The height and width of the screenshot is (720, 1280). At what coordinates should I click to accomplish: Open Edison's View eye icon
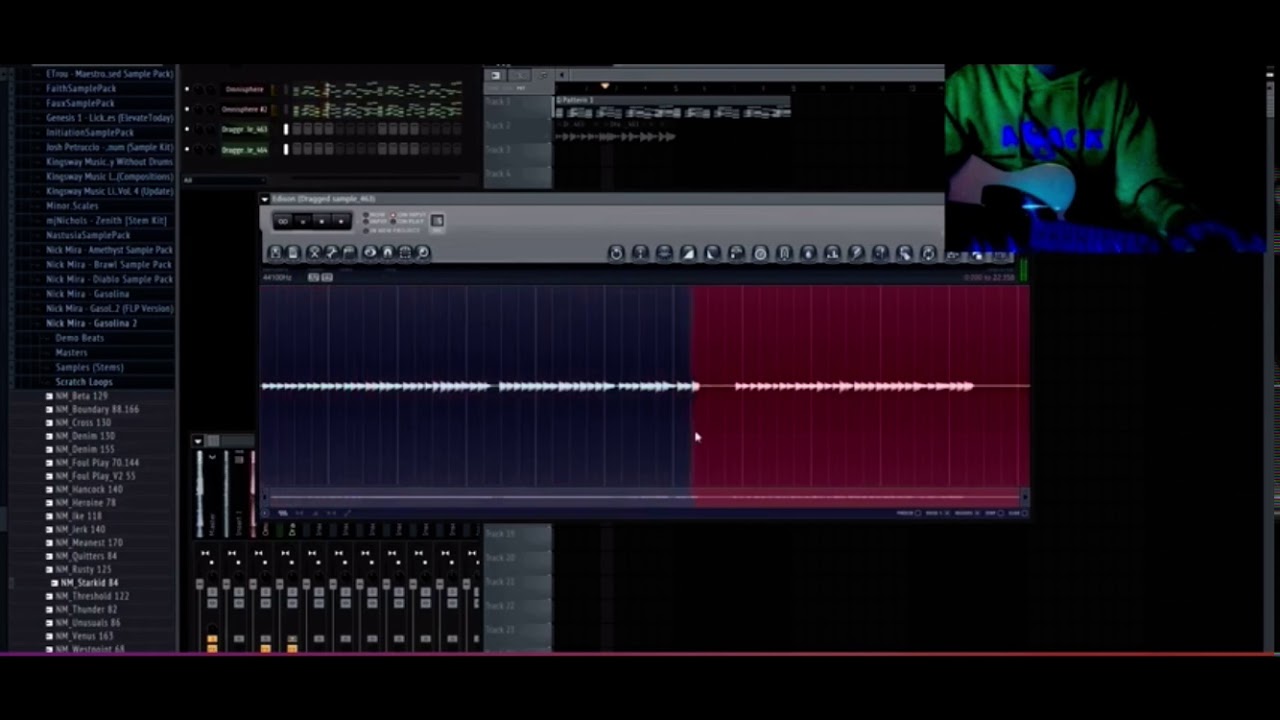370,253
